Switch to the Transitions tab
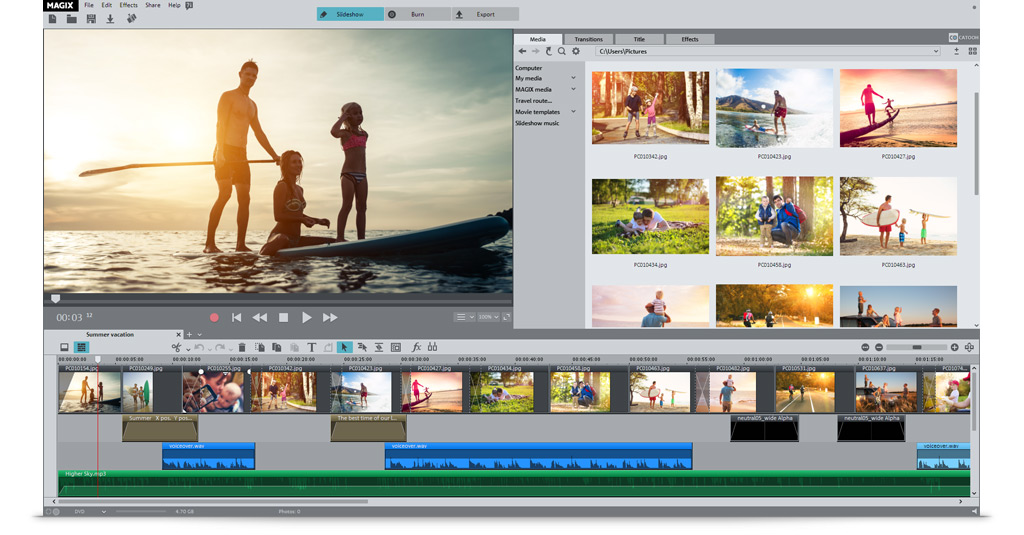This screenshot has width=1024, height=535. point(588,39)
